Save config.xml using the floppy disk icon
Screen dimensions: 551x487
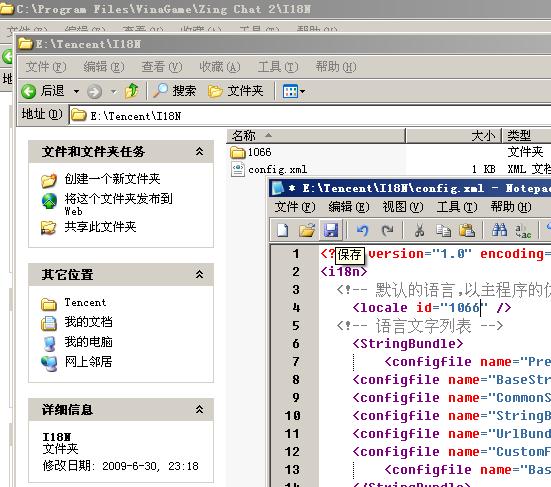point(331,230)
